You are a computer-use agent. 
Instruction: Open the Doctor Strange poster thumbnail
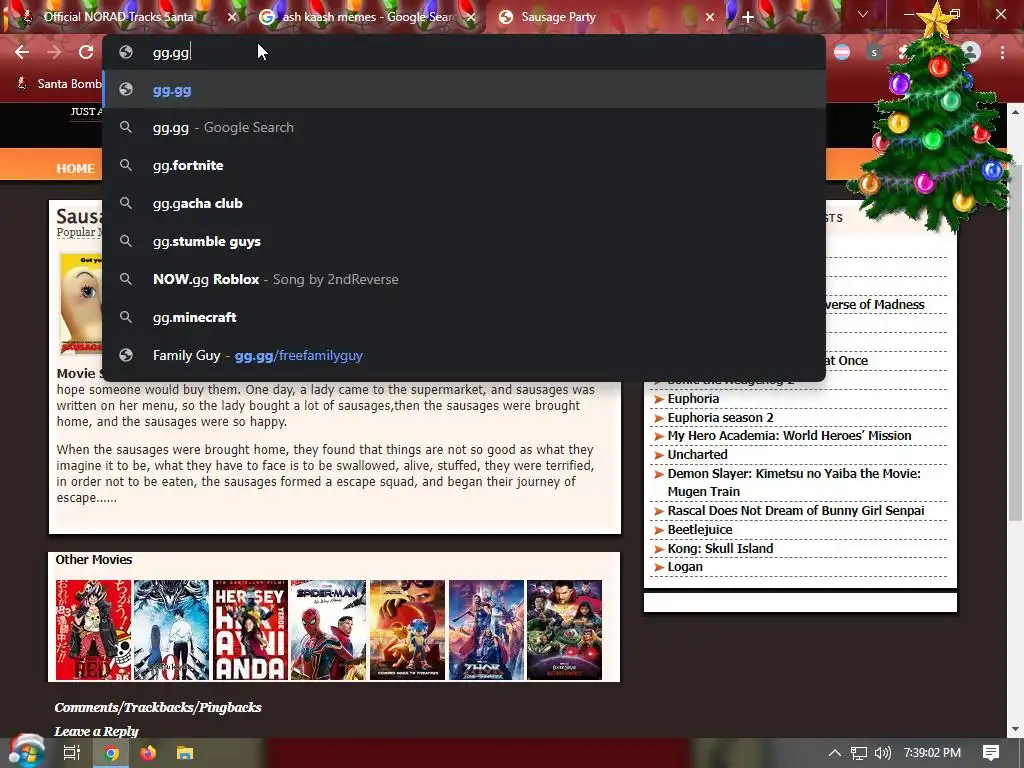[564, 630]
